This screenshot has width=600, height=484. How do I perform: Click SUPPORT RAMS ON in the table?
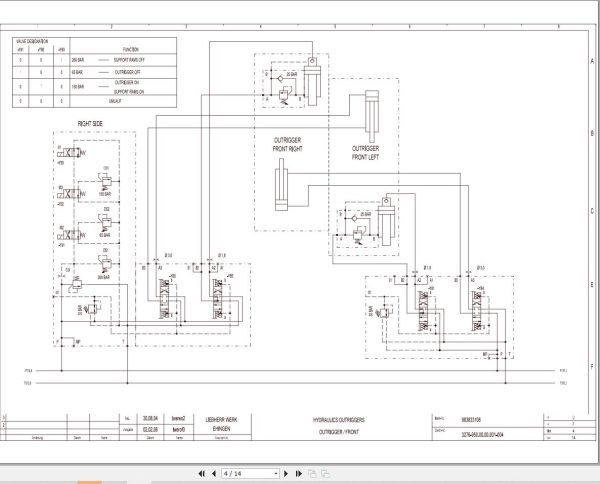[x=129, y=92]
